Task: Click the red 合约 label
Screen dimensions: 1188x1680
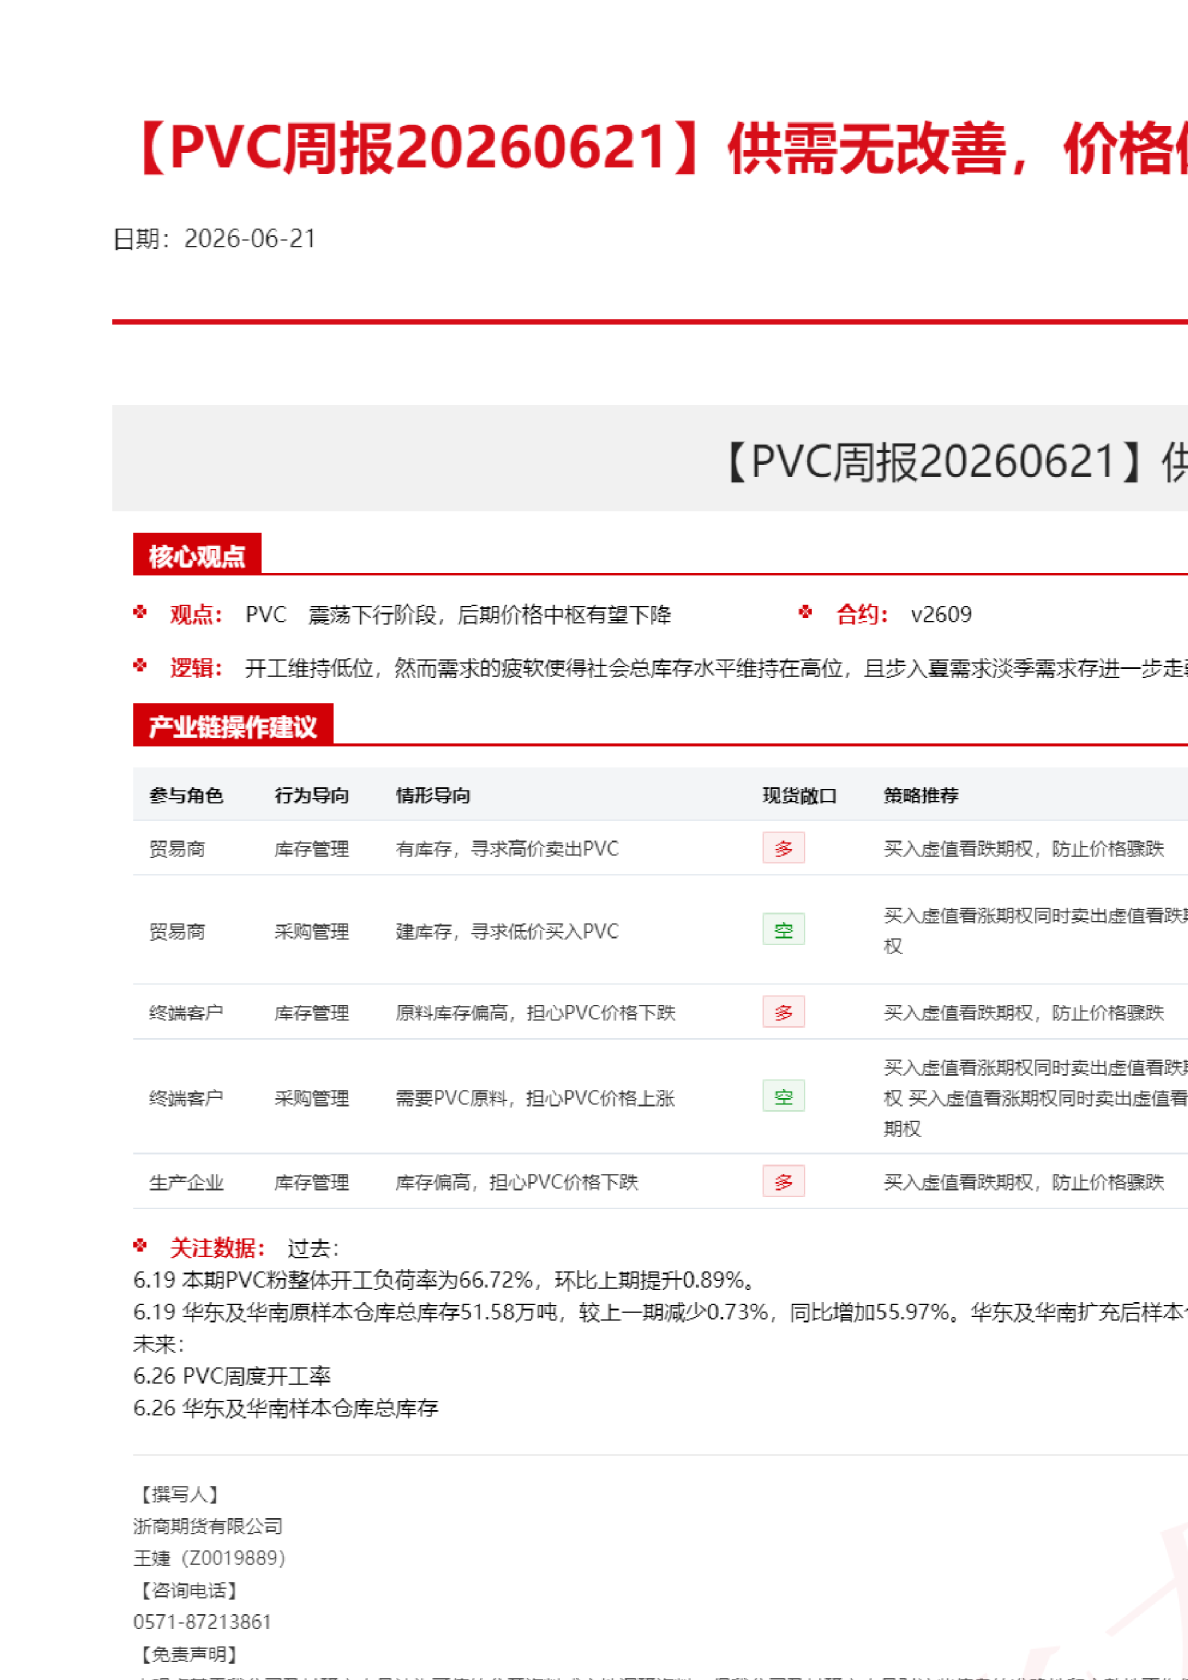Action: pyautogui.click(x=862, y=615)
